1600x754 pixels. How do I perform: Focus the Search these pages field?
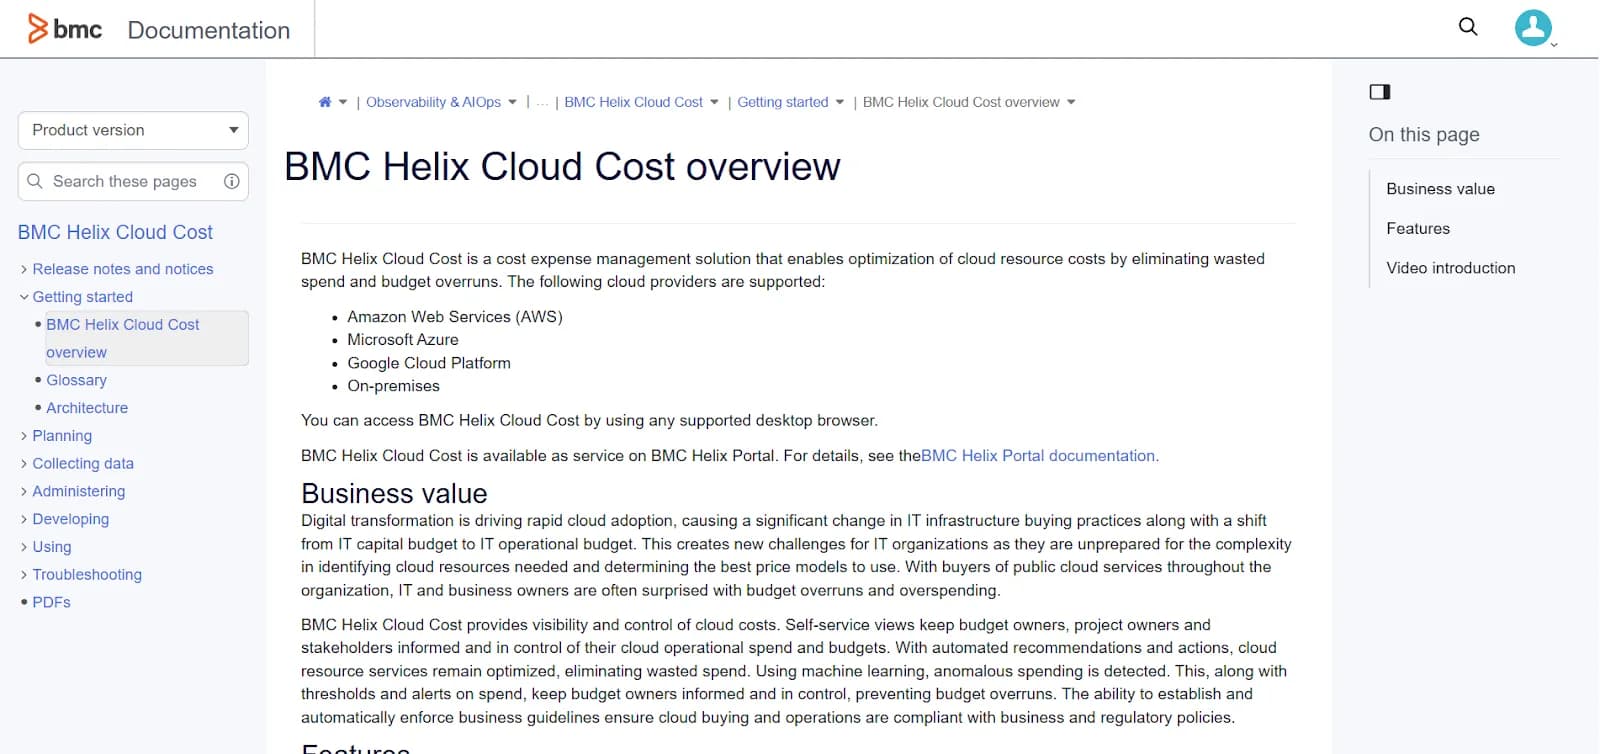point(133,181)
